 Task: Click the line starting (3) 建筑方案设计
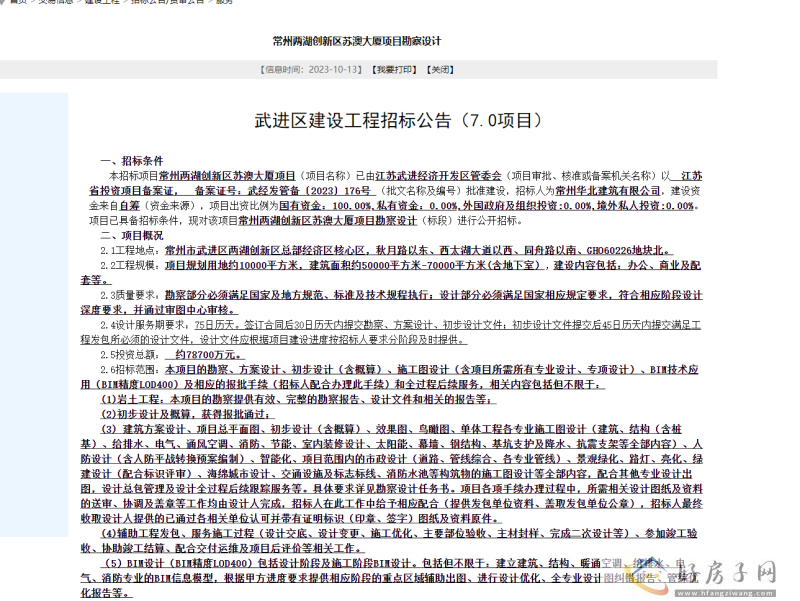[x=391, y=429]
